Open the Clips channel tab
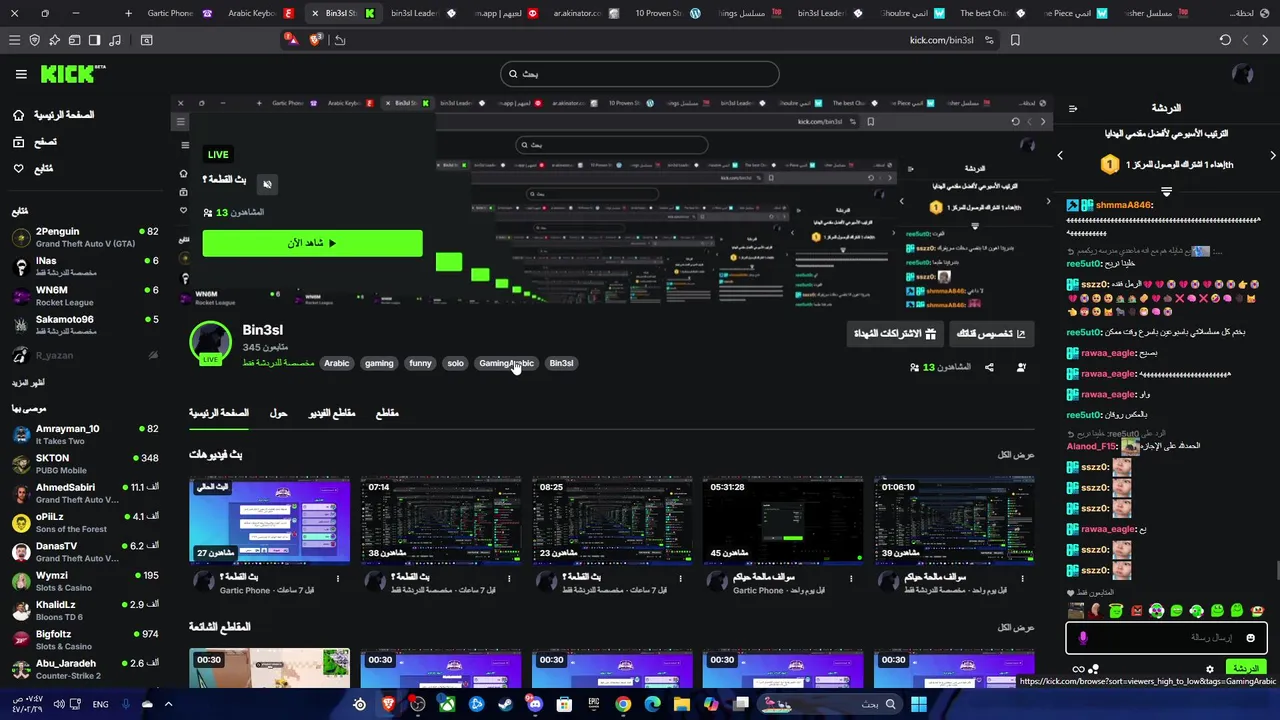This screenshot has width=1280, height=720. click(x=387, y=413)
